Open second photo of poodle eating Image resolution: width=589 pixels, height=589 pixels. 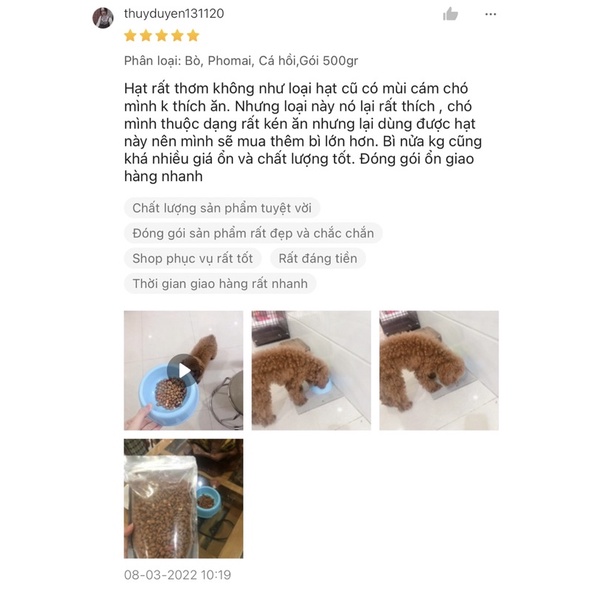click(x=311, y=370)
